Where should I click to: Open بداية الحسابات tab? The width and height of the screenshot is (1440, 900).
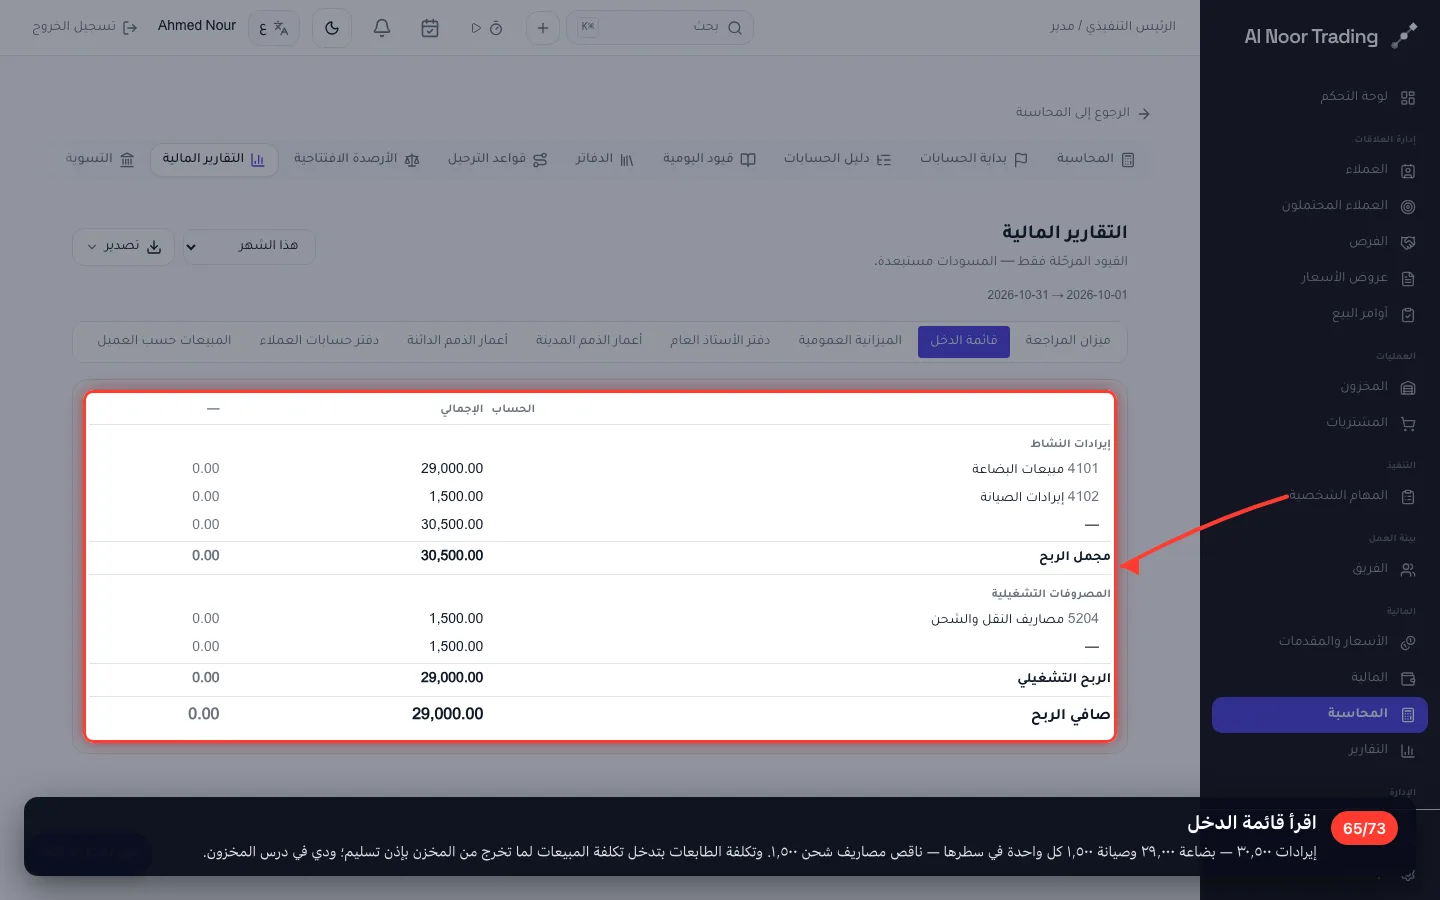[974, 159]
